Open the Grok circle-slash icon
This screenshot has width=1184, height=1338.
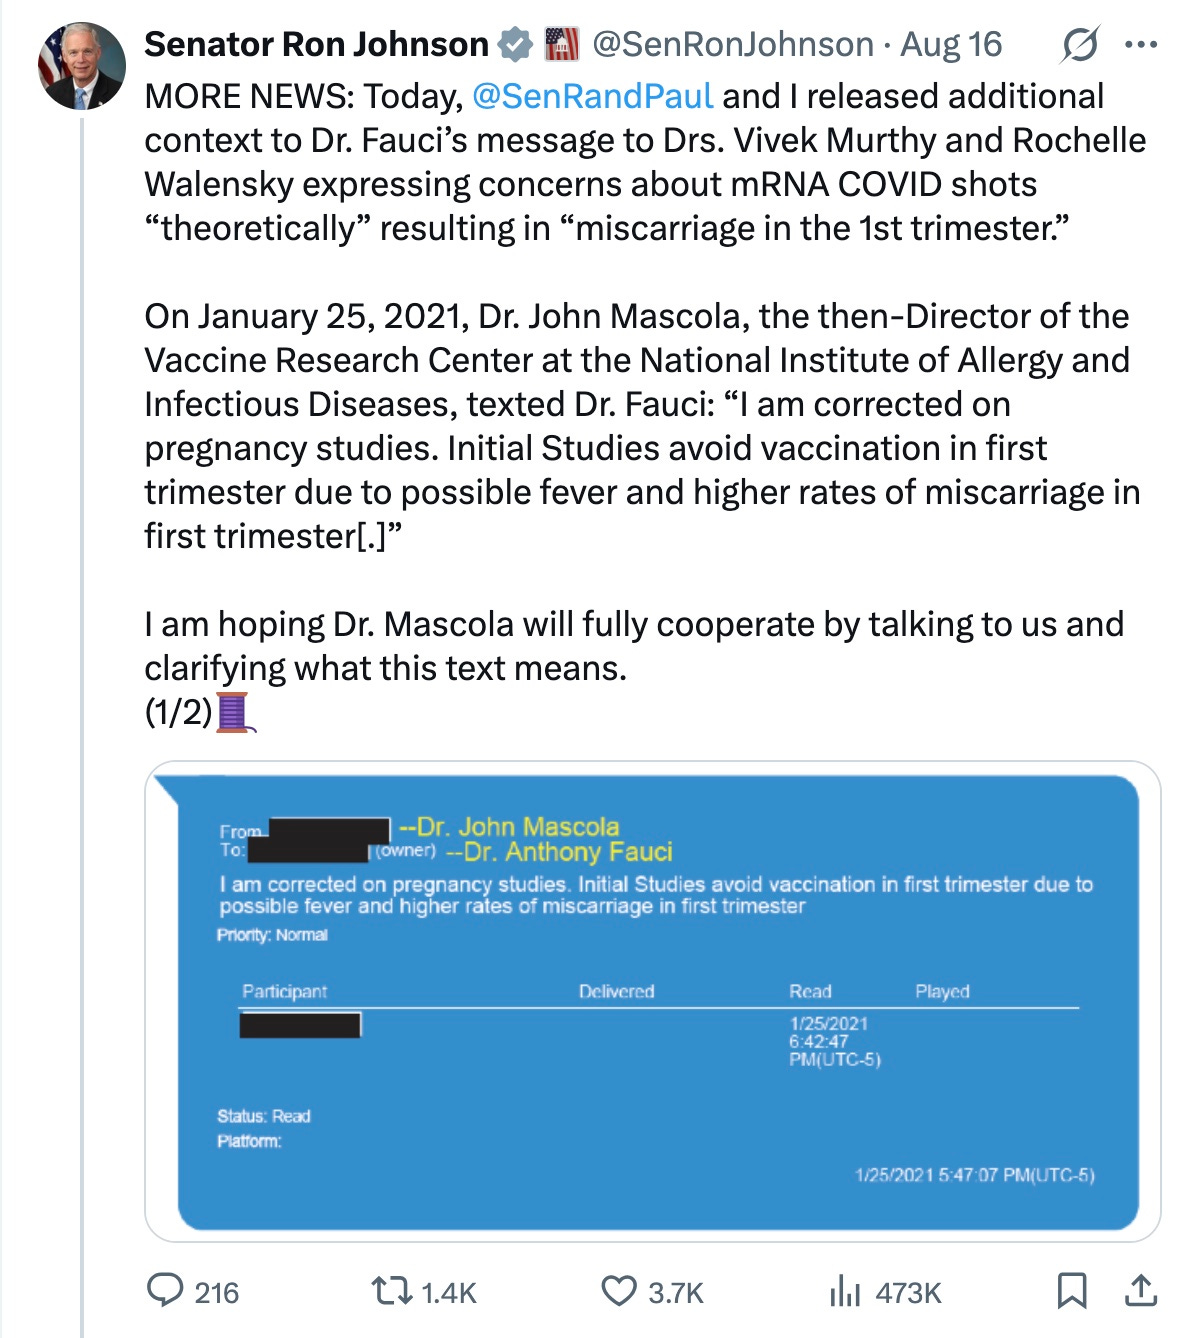1080,45
